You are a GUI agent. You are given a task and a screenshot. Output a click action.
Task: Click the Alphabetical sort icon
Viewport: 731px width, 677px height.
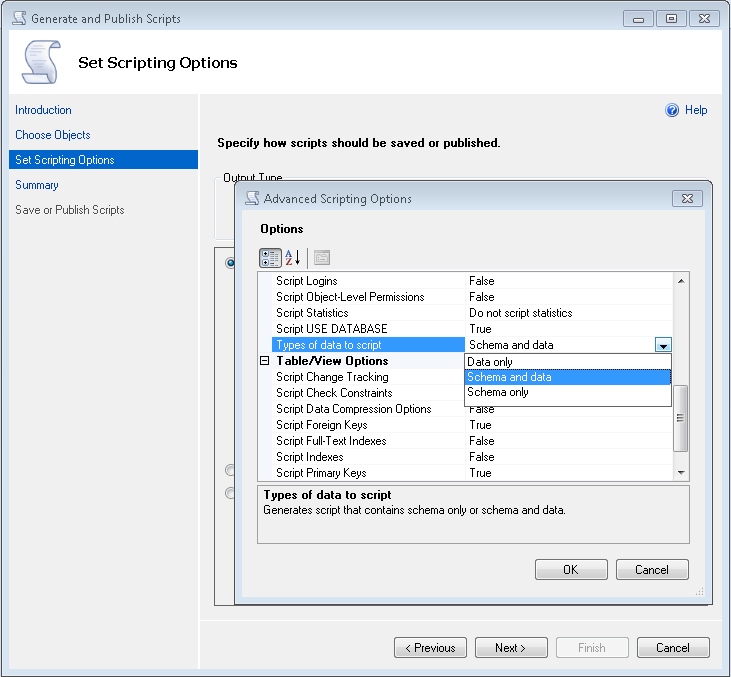point(293,257)
